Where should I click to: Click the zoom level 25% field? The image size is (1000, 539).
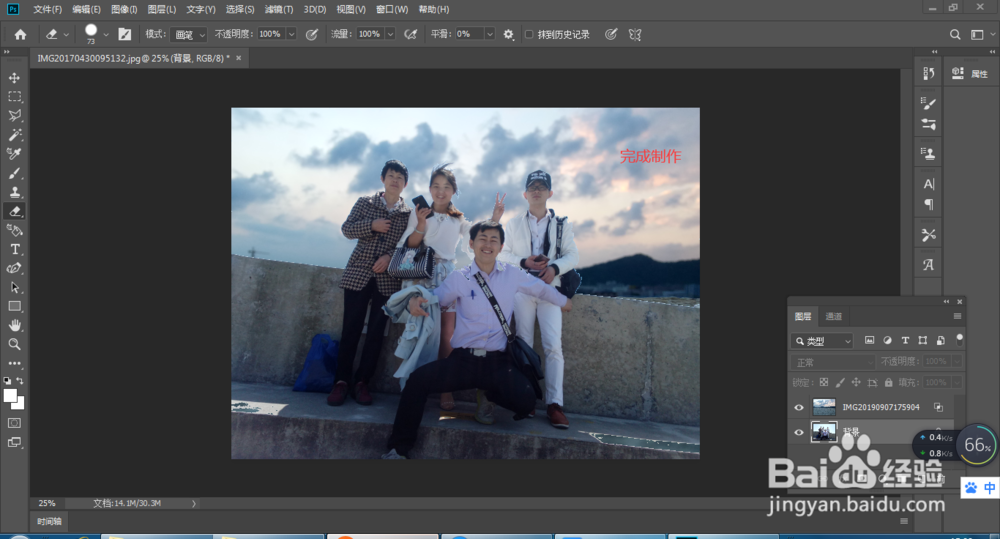[47, 503]
